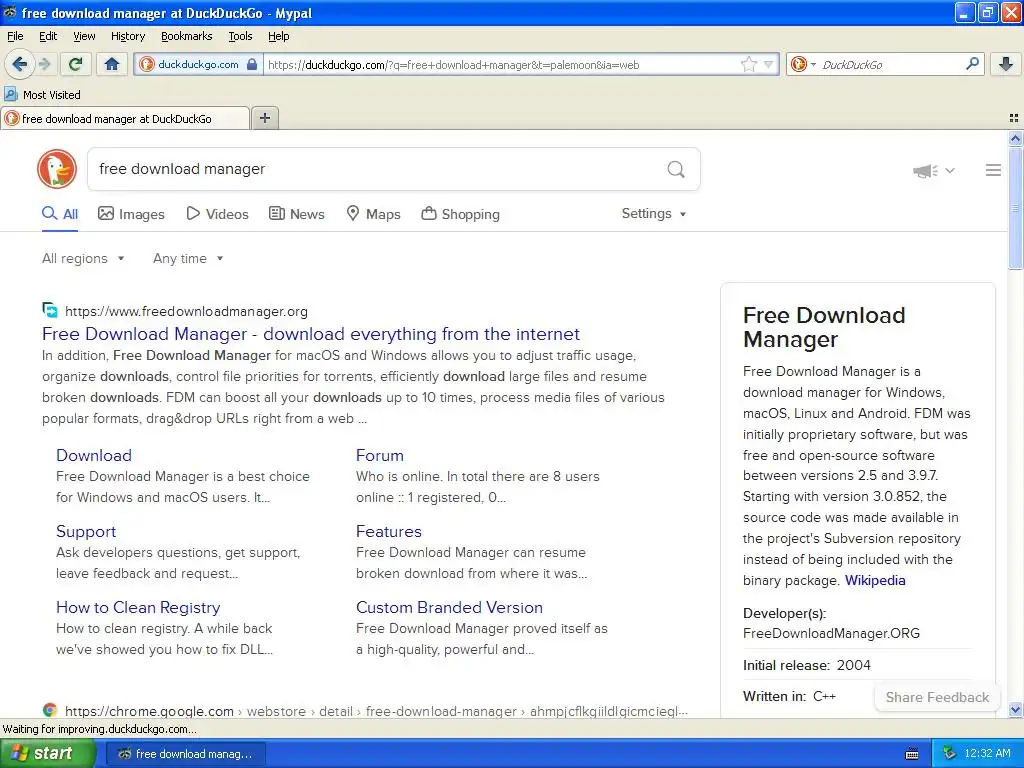Open a new tab with plus button
The image size is (1024, 768).
pos(264,118)
